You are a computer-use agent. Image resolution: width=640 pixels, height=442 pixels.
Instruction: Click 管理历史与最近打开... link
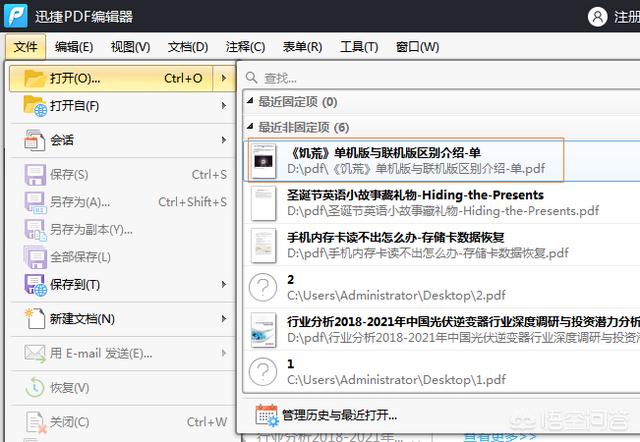tap(339, 416)
